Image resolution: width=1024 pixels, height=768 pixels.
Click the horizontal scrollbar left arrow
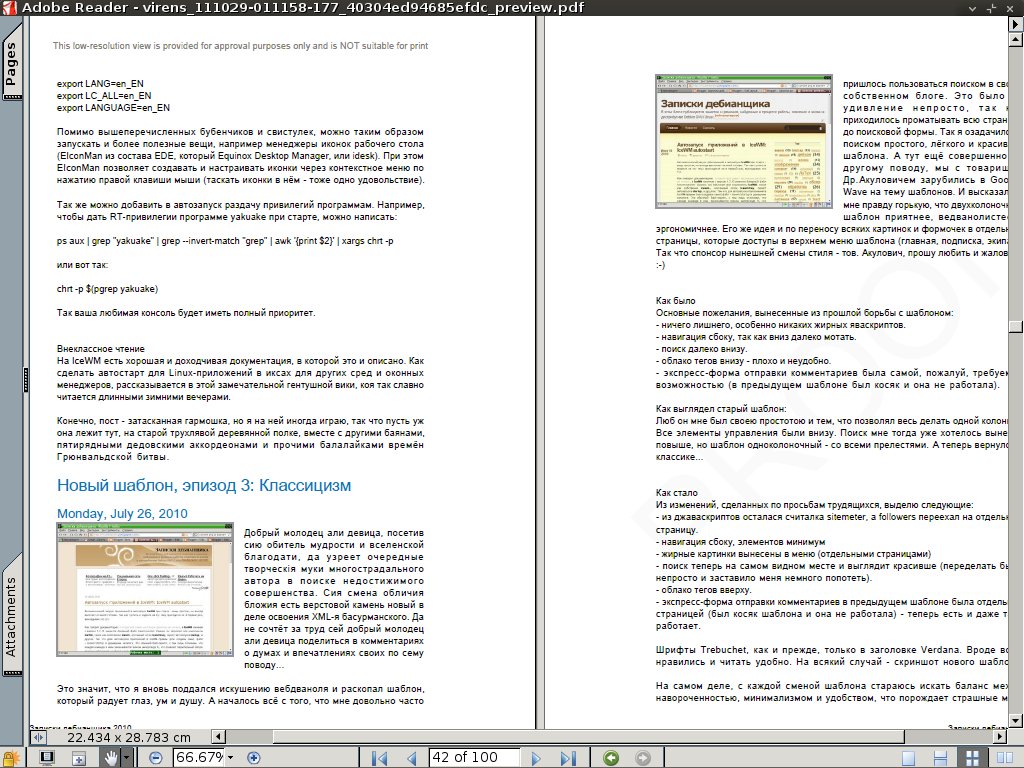click(x=219, y=737)
